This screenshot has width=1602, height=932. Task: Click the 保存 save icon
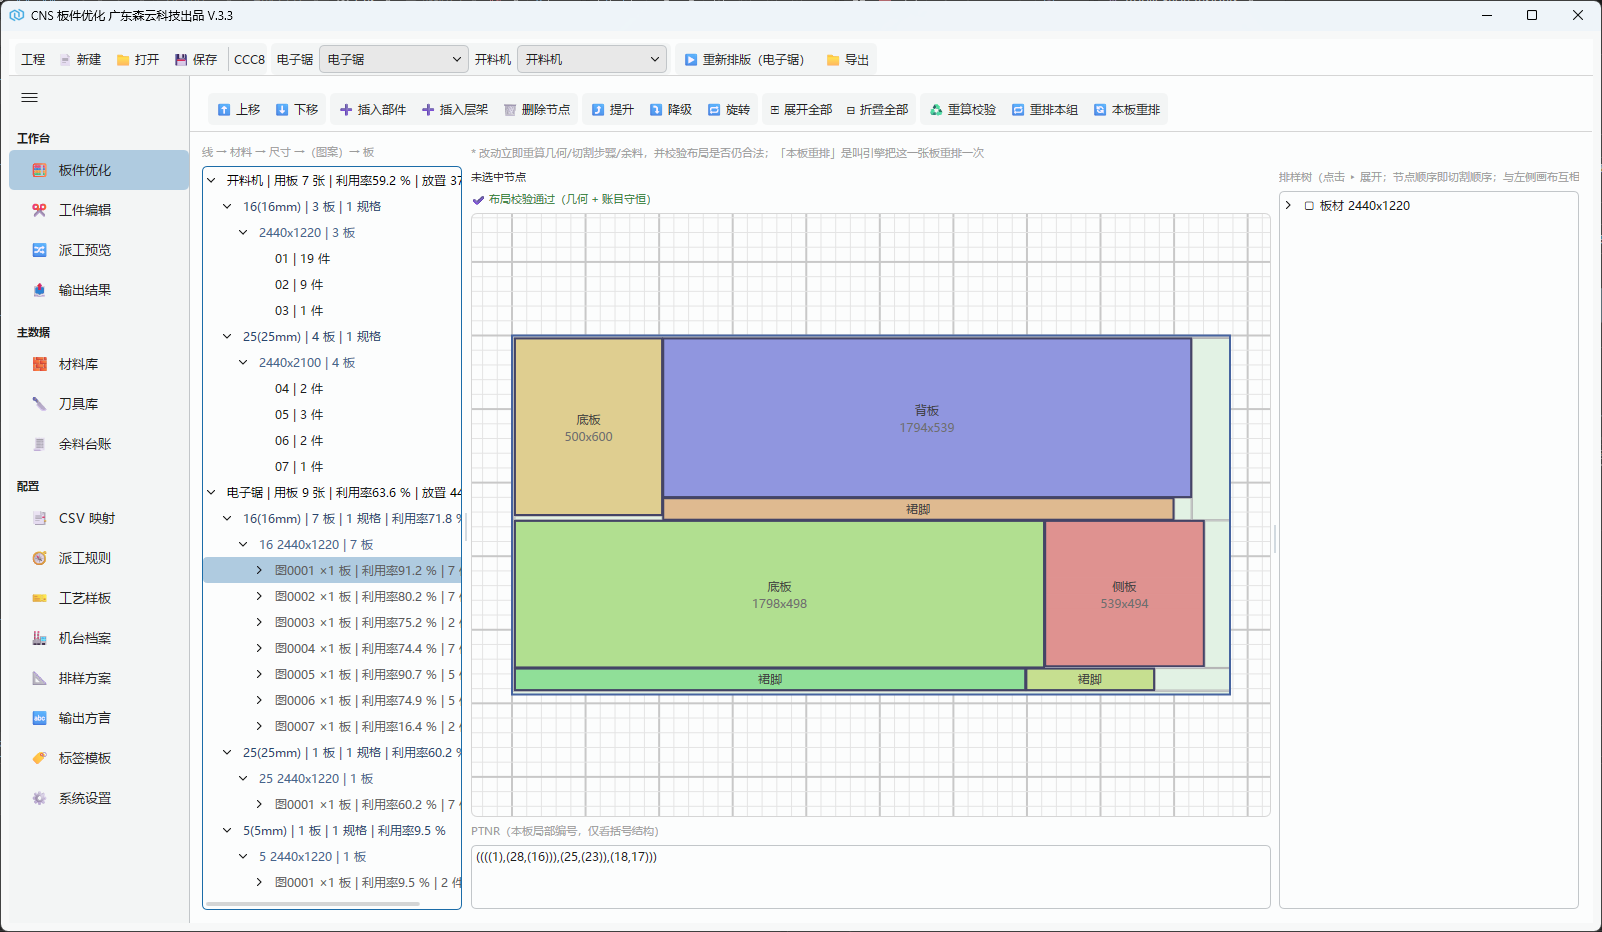point(181,60)
